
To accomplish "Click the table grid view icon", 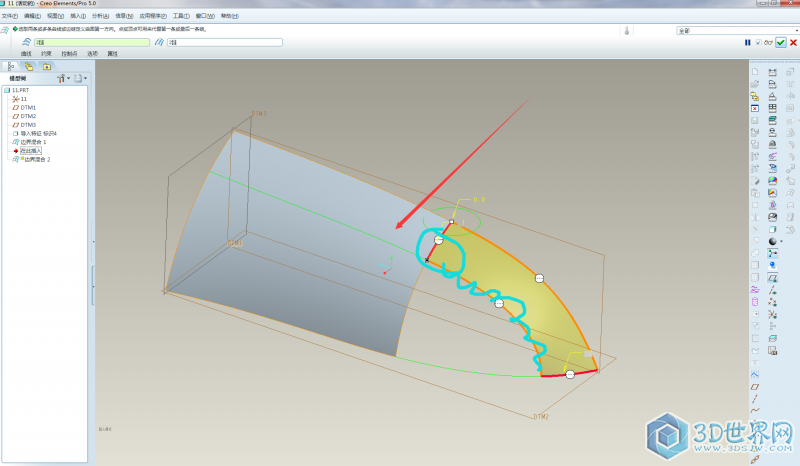I will (772, 108).
